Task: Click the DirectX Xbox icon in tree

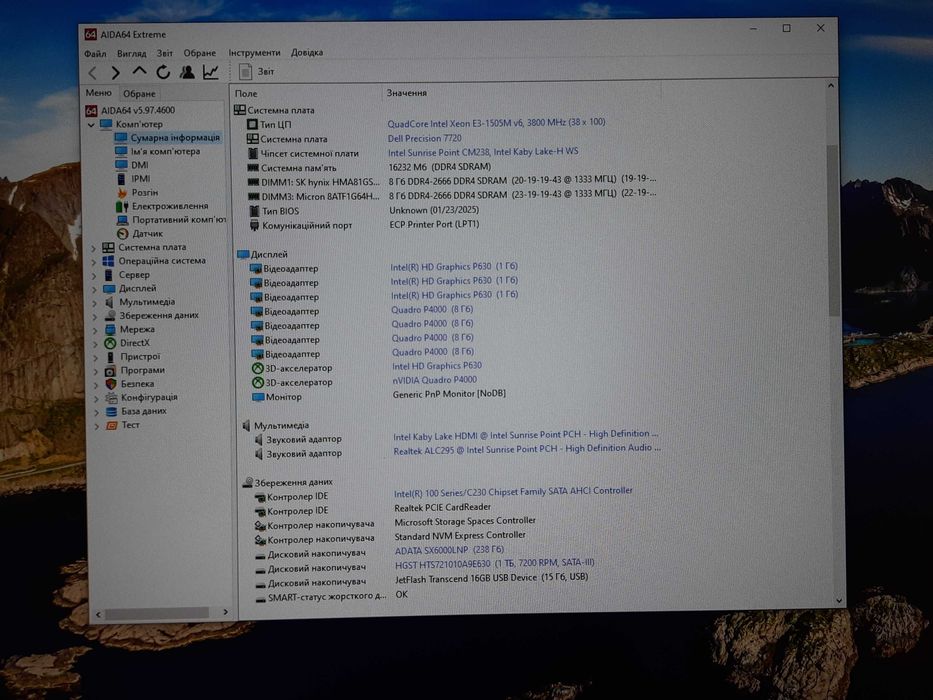Action: click(110, 343)
